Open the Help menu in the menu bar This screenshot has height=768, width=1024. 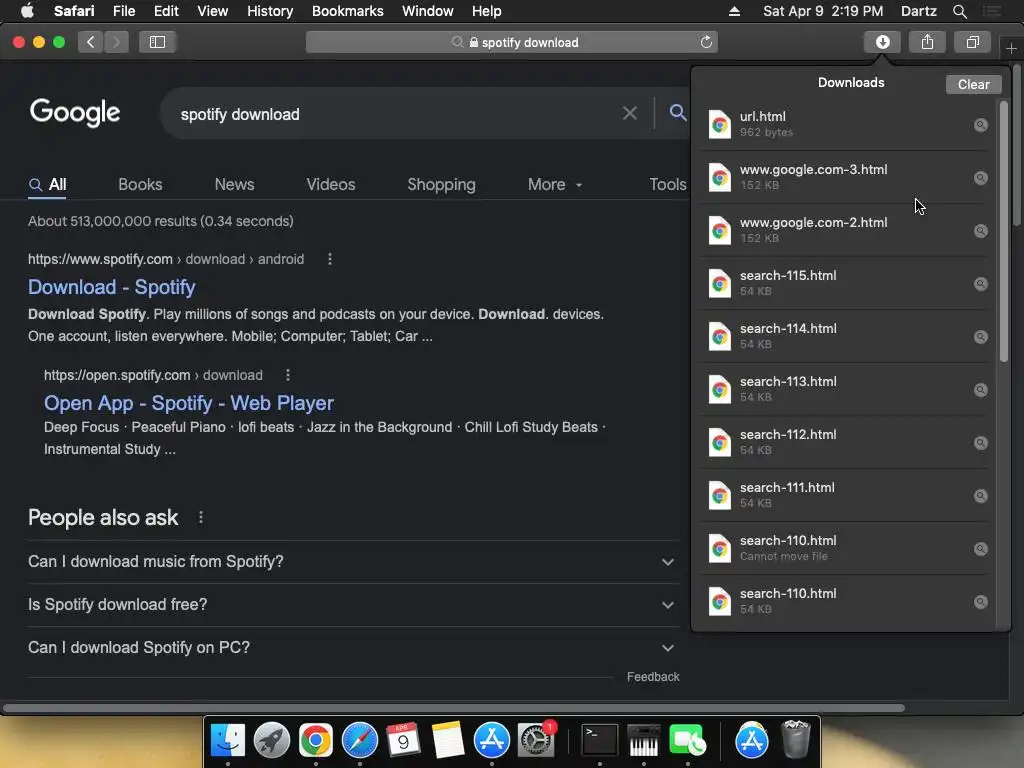pos(487,11)
